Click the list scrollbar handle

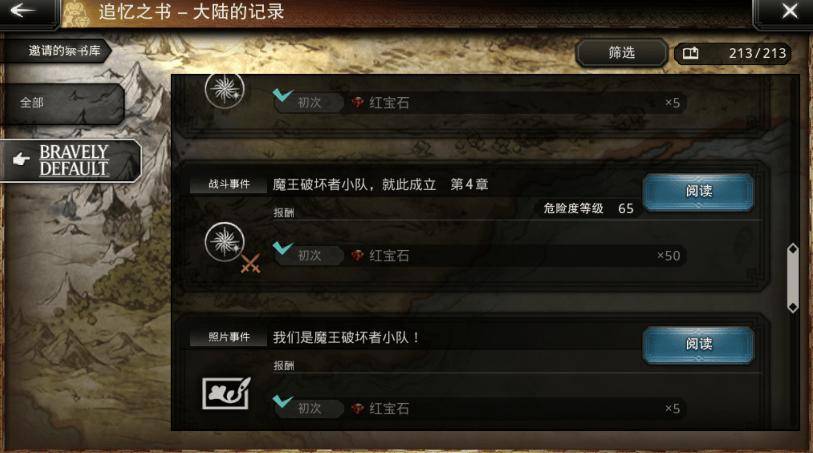pyautogui.click(x=793, y=278)
